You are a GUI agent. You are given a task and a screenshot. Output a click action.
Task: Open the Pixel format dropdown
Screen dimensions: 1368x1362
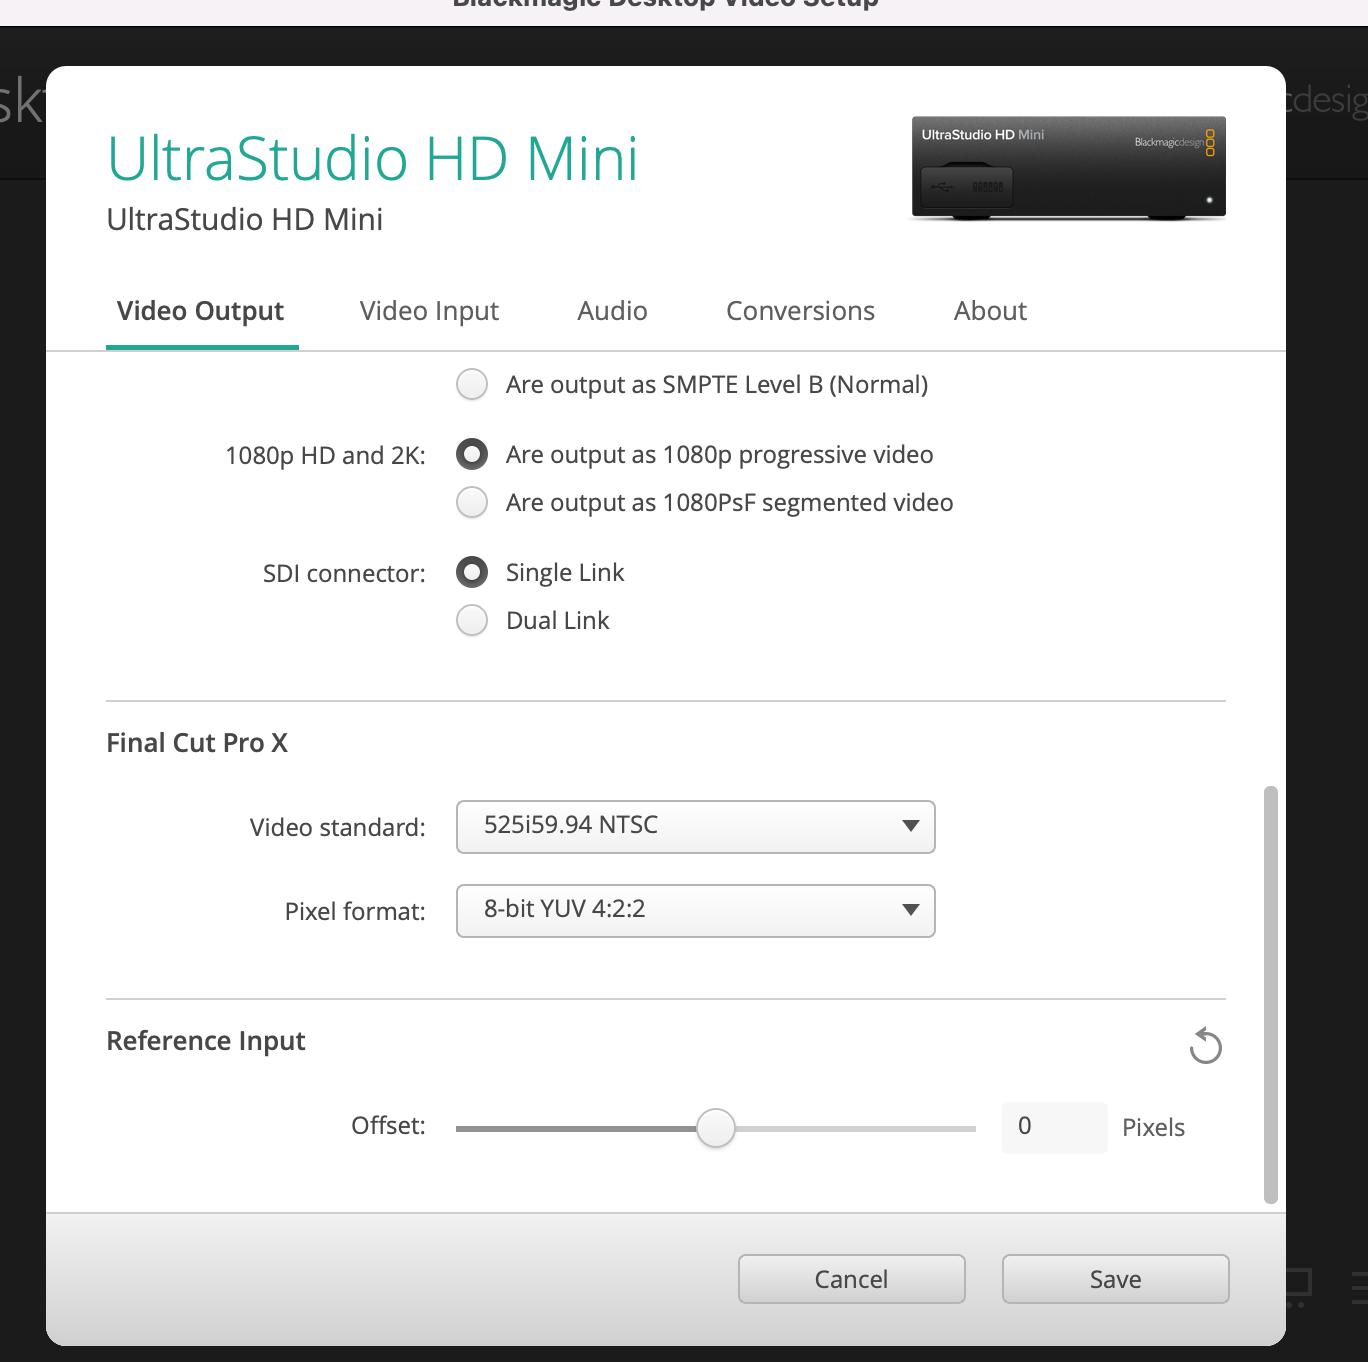coord(696,910)
